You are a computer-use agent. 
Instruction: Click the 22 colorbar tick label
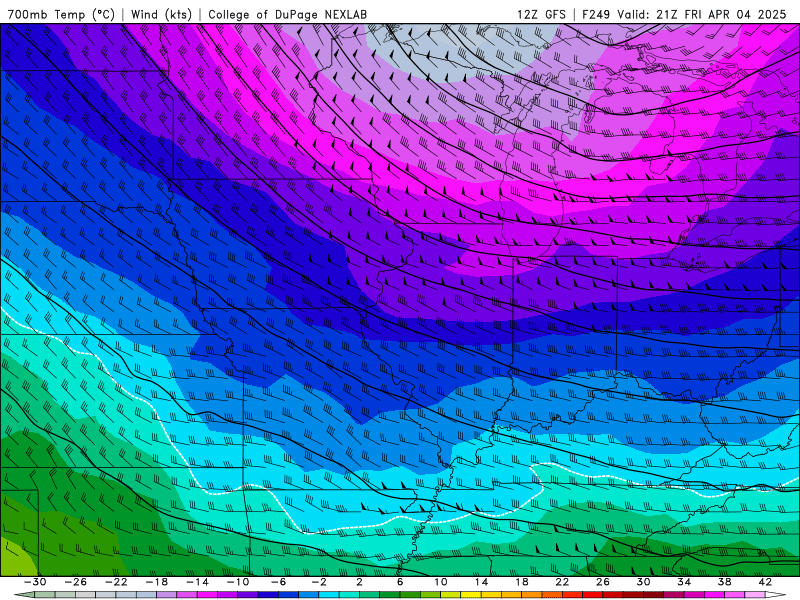[x=562, y=582]
